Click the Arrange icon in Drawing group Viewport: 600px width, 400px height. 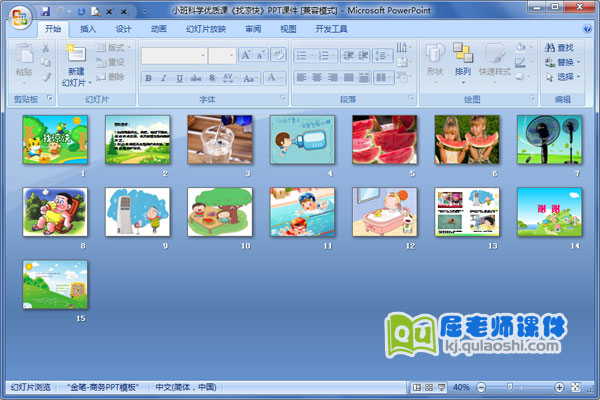(463, 53)
